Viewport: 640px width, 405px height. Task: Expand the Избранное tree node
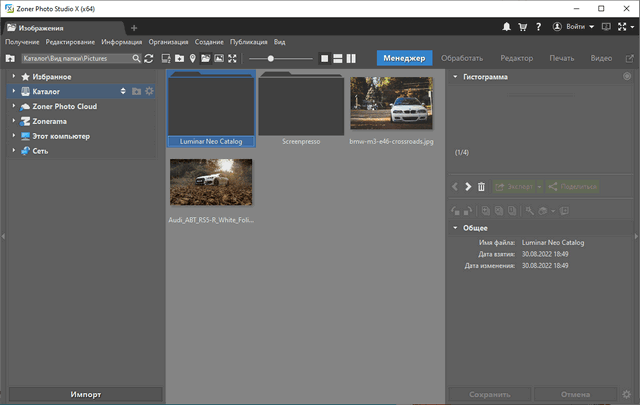[x=13, y=76]
